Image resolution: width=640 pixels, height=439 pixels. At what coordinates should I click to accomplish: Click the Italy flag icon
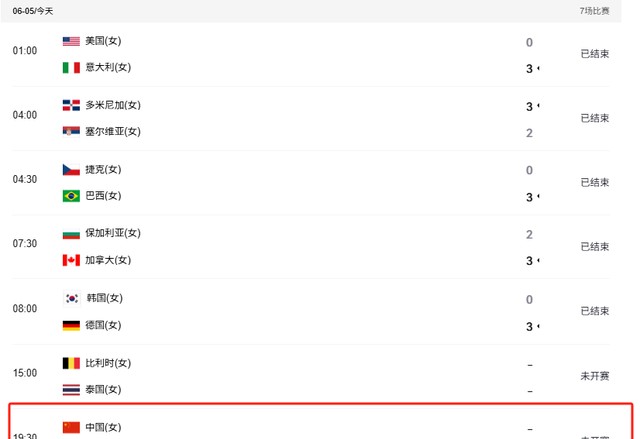click(71, 68)
